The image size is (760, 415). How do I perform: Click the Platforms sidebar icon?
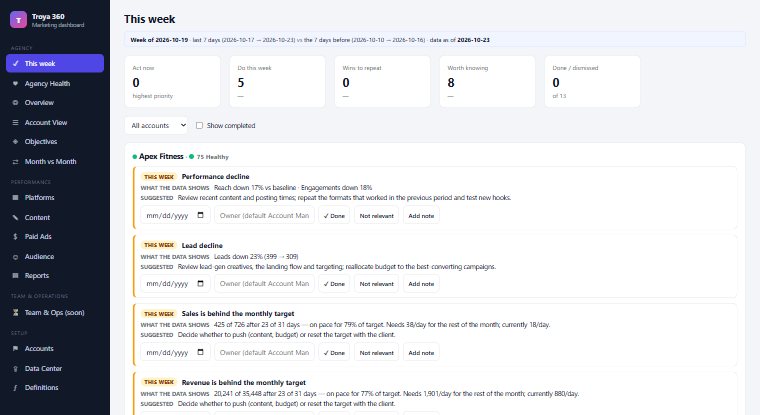16,197
